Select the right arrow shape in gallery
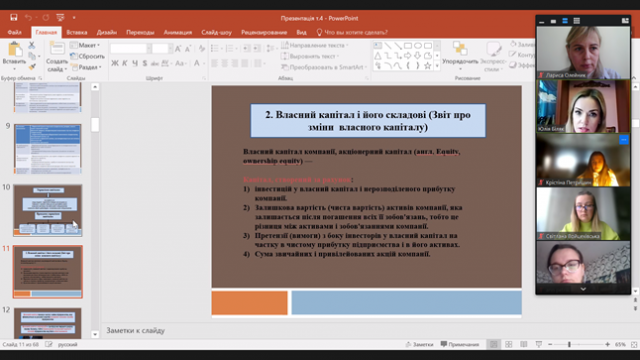 tap(408, 56)
